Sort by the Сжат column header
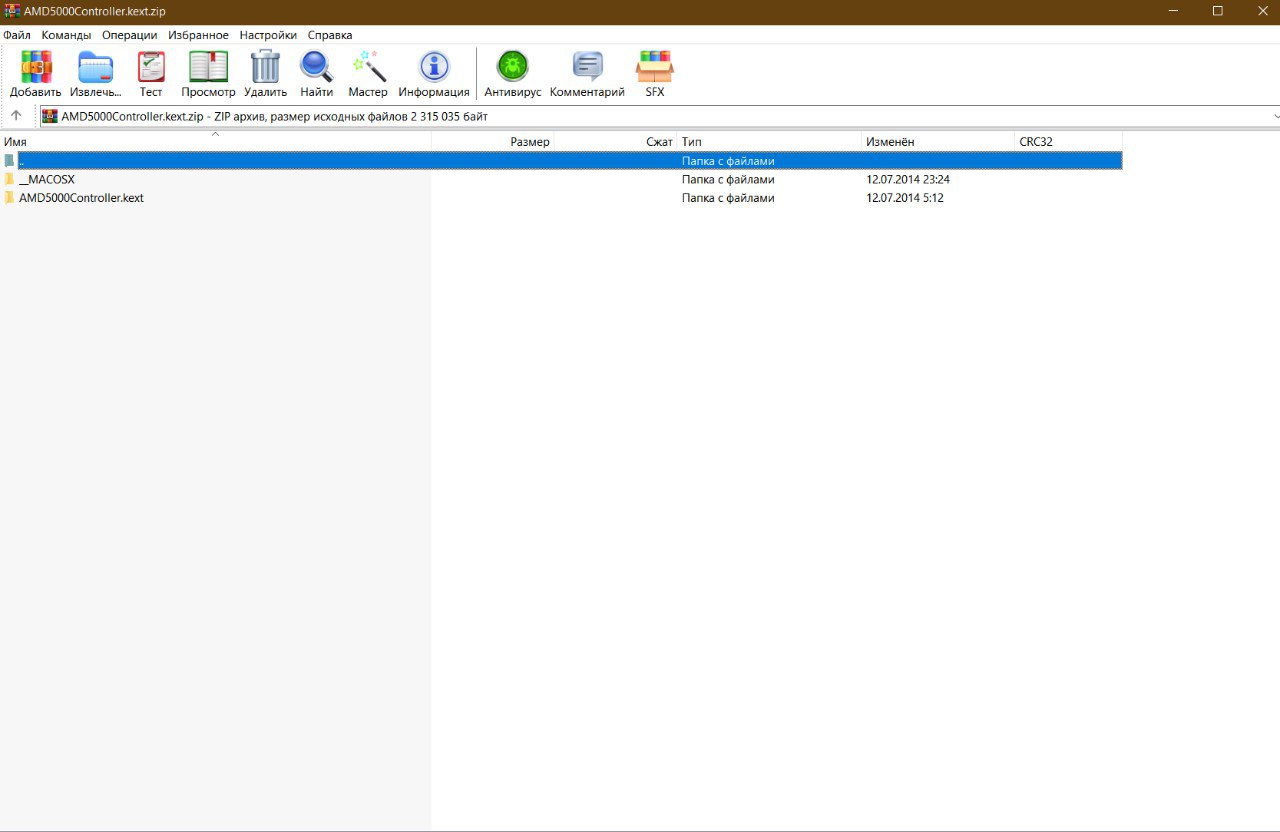 [x=616, y=142]
